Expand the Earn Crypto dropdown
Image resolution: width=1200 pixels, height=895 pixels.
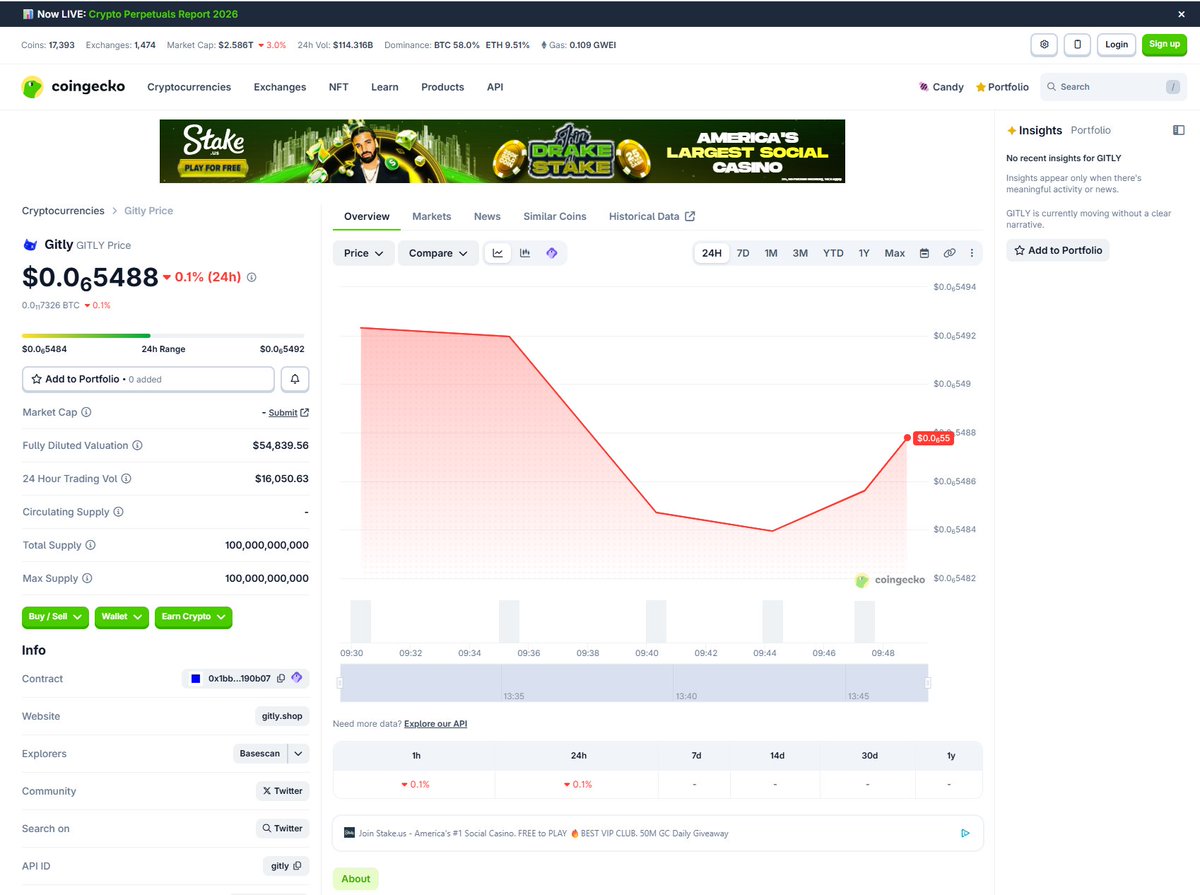click(194, 617)
